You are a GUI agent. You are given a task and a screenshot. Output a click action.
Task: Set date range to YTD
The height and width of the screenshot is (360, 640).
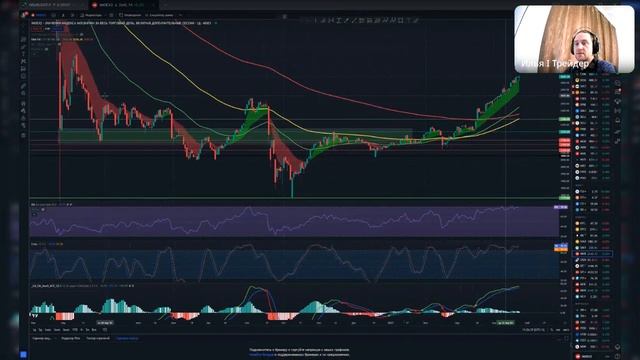tap(75, 329)
